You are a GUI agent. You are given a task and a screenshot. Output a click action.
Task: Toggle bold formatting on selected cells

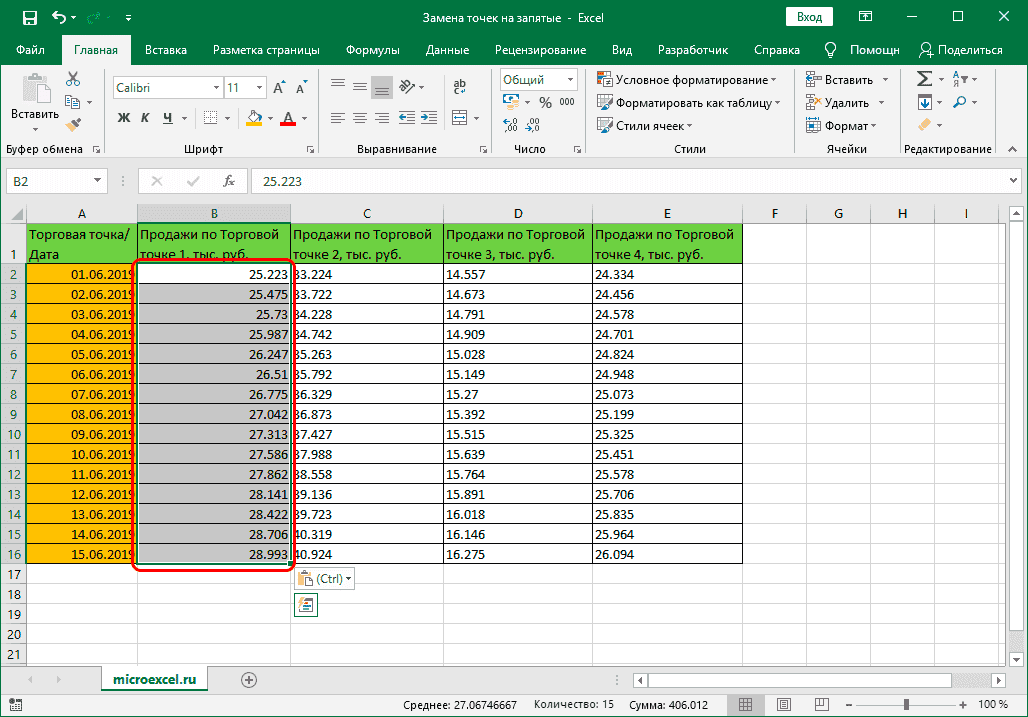click(x=123, y=117)
